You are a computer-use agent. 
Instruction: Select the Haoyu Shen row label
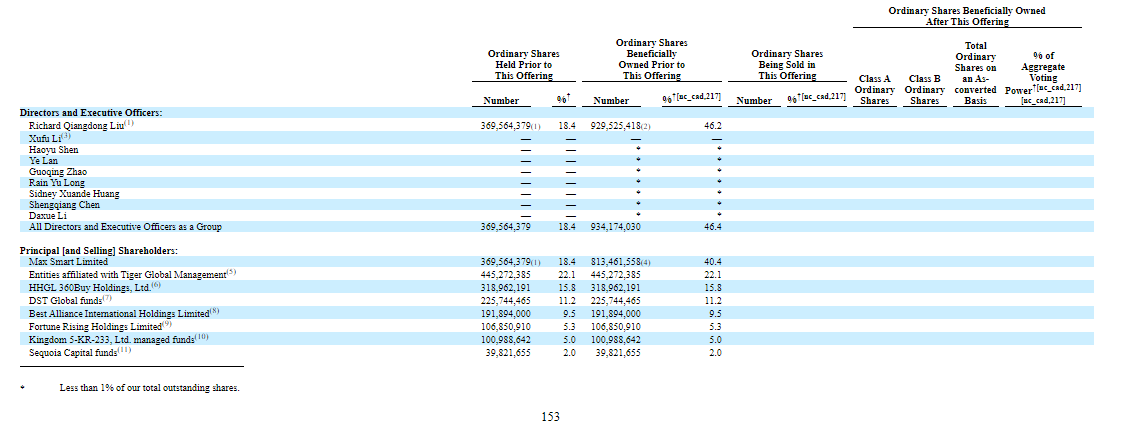pos(54,150)
